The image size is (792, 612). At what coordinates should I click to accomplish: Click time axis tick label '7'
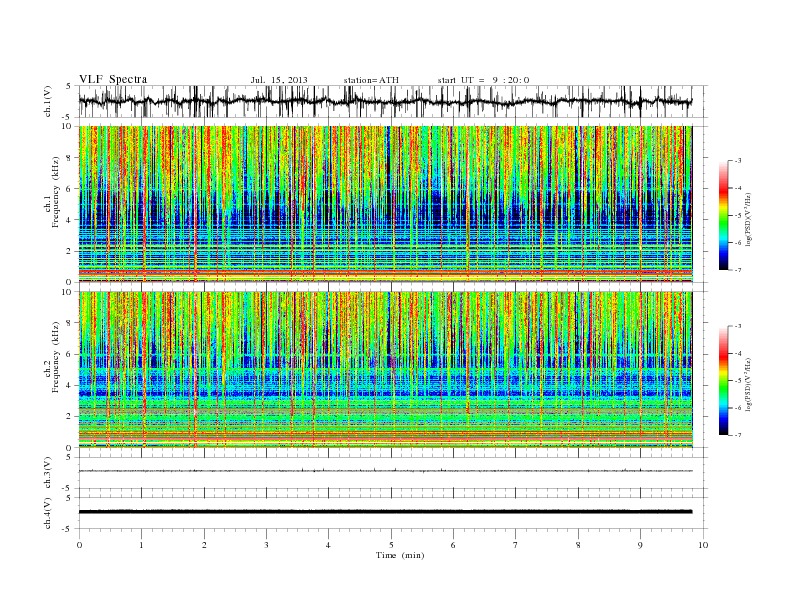point(516,545)
